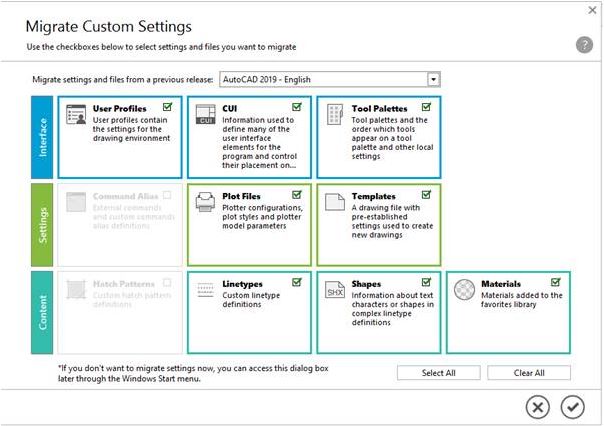Click the CUI file icon

(205, 114)
